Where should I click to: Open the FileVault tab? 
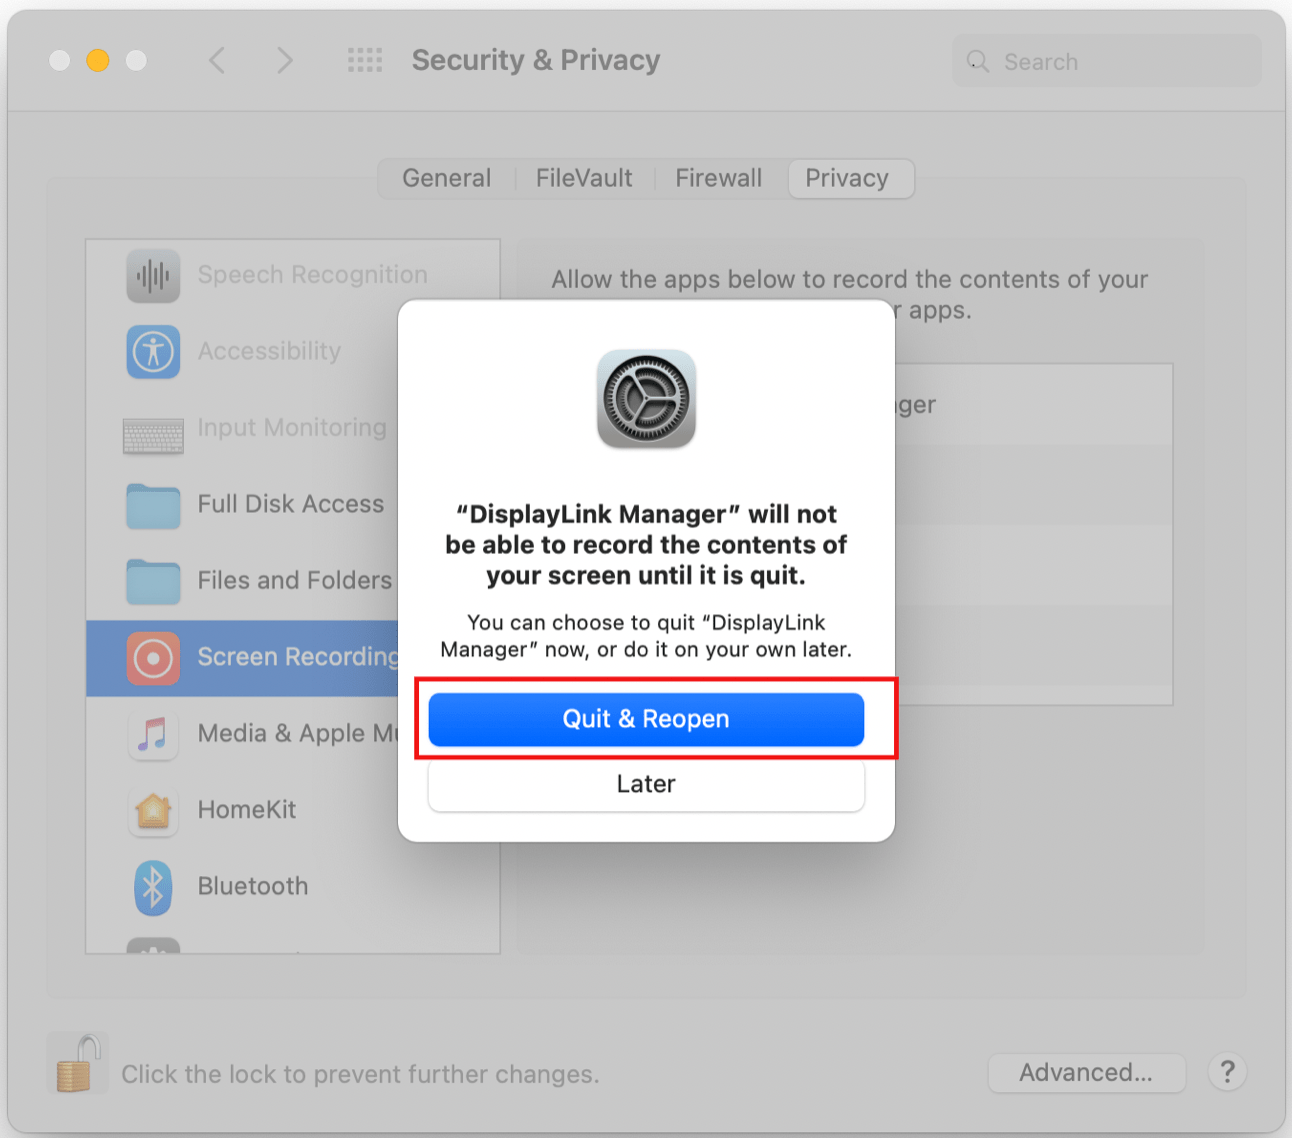(584, 178)
